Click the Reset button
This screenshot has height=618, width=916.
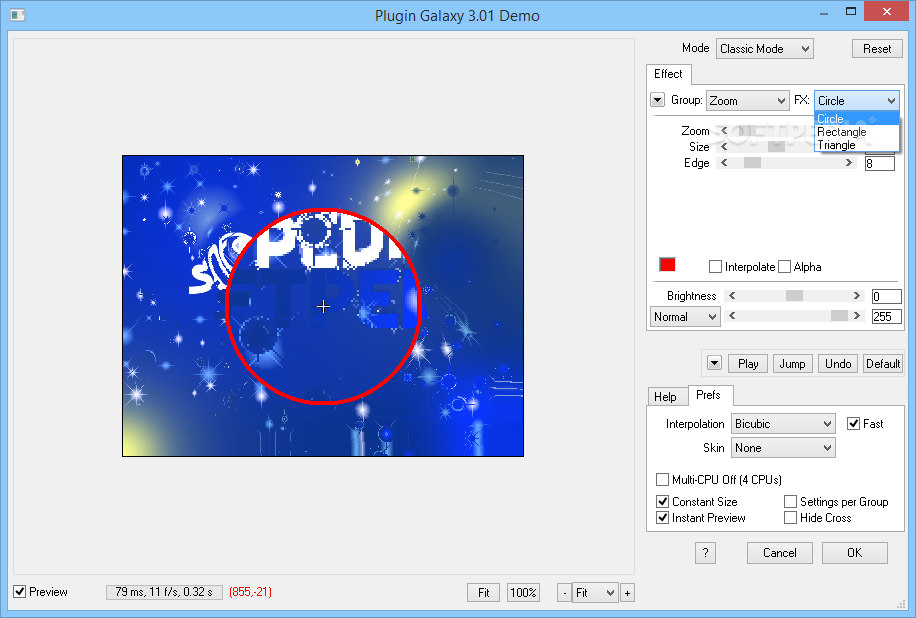(x=877, y=48)
